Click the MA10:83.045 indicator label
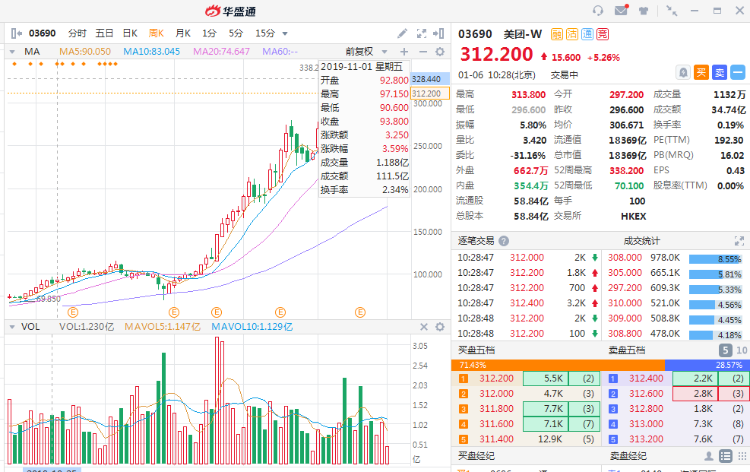 [x=152, y=51]
